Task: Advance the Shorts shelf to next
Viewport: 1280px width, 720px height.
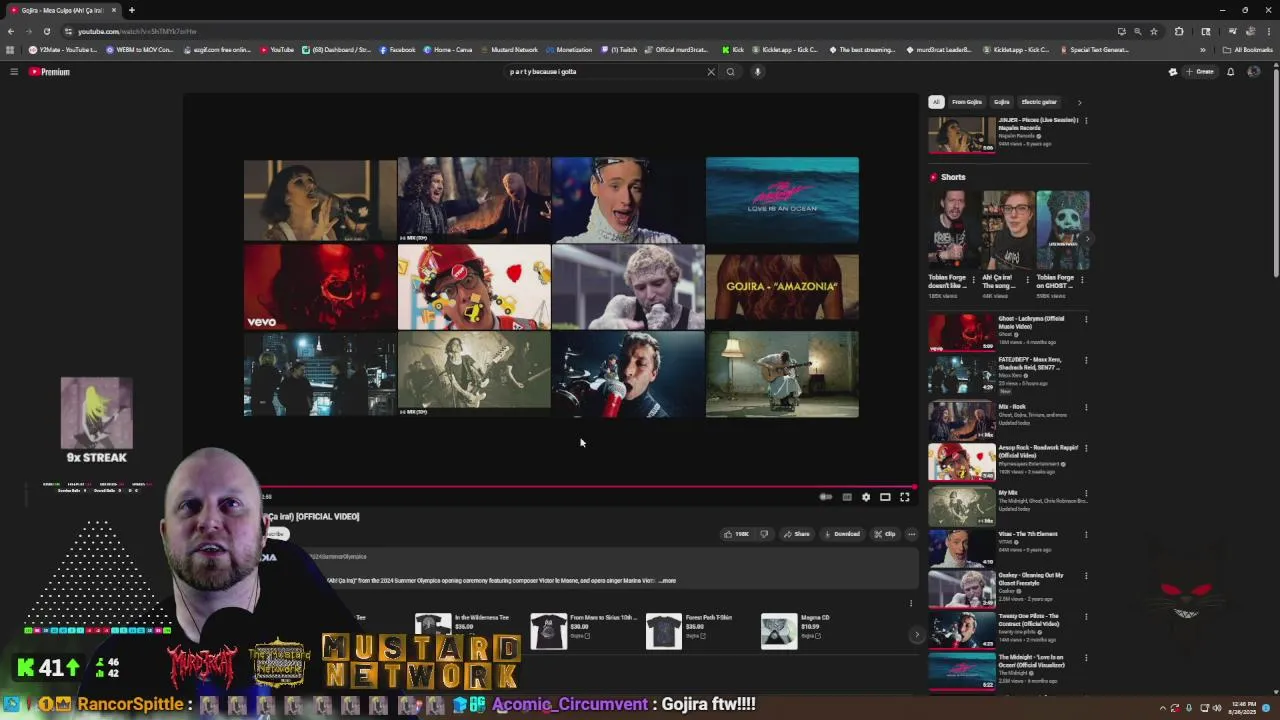Action: pos(1088,238)
